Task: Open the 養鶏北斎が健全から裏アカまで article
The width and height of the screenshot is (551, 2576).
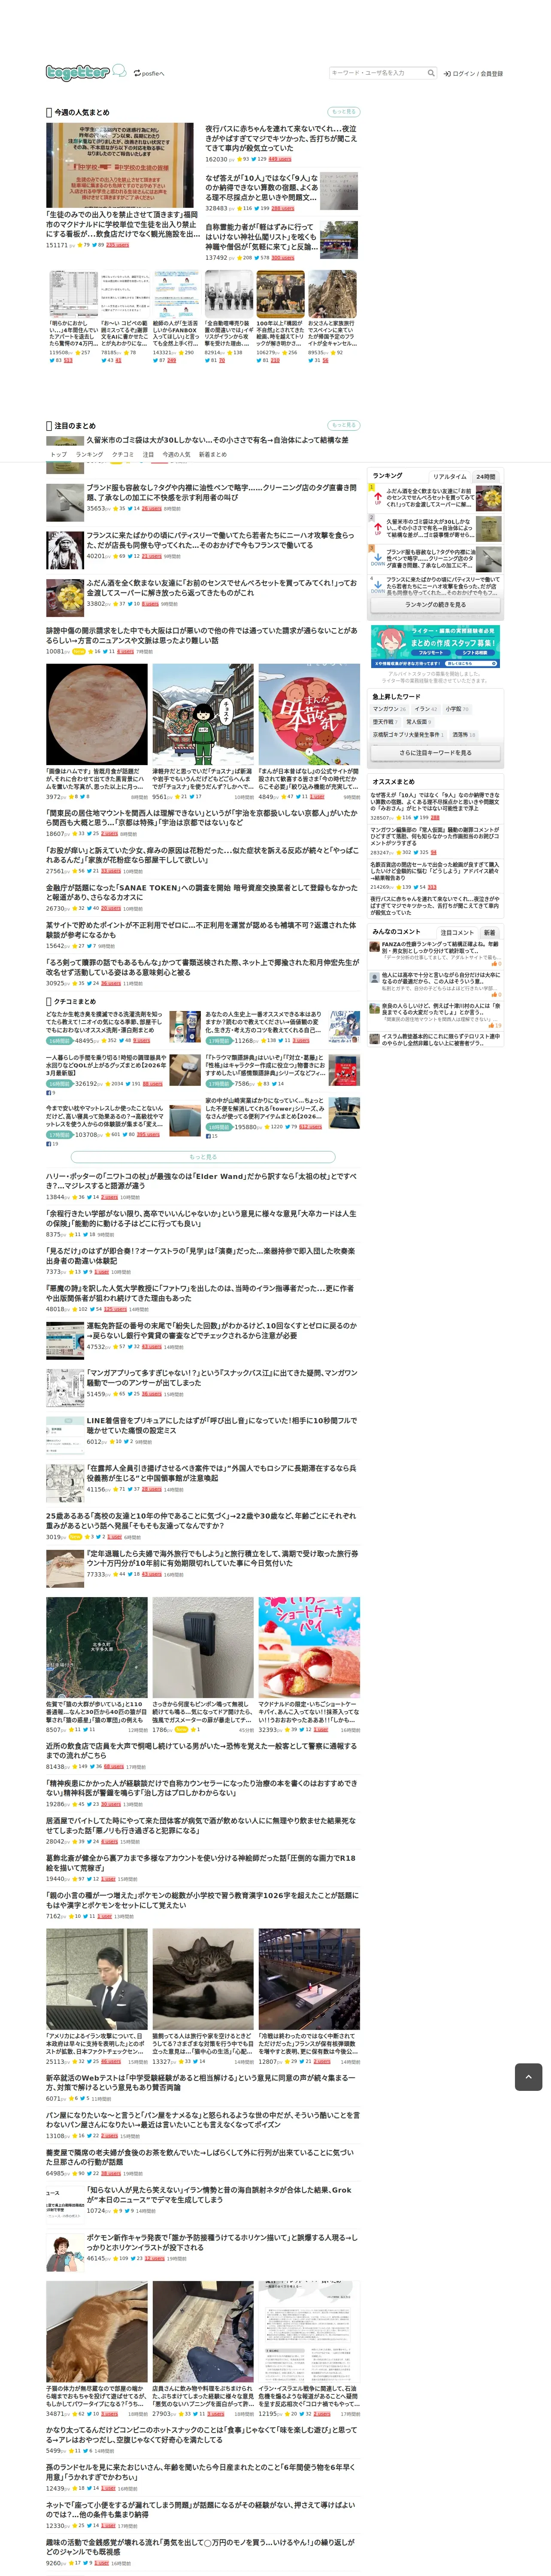Action: pyautogui.click(x=201, y=1863)
